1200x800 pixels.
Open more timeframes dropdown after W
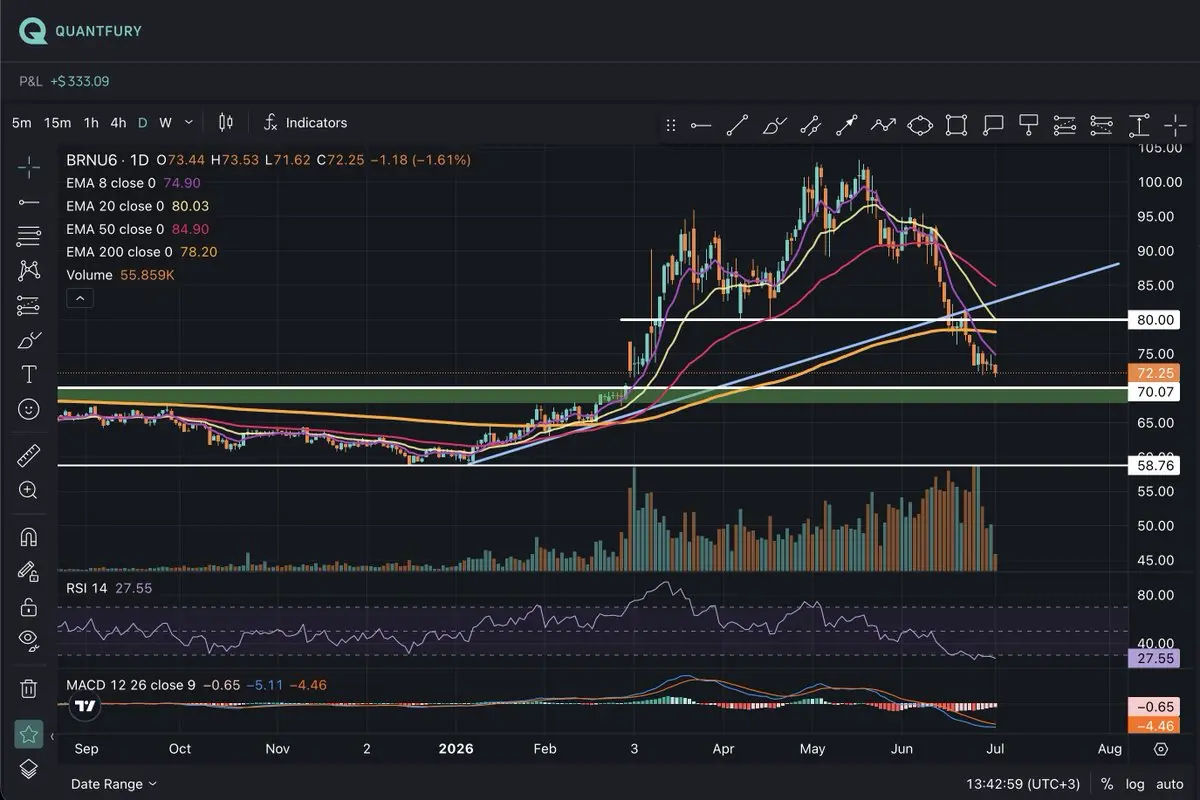click(x=189, y=122)
